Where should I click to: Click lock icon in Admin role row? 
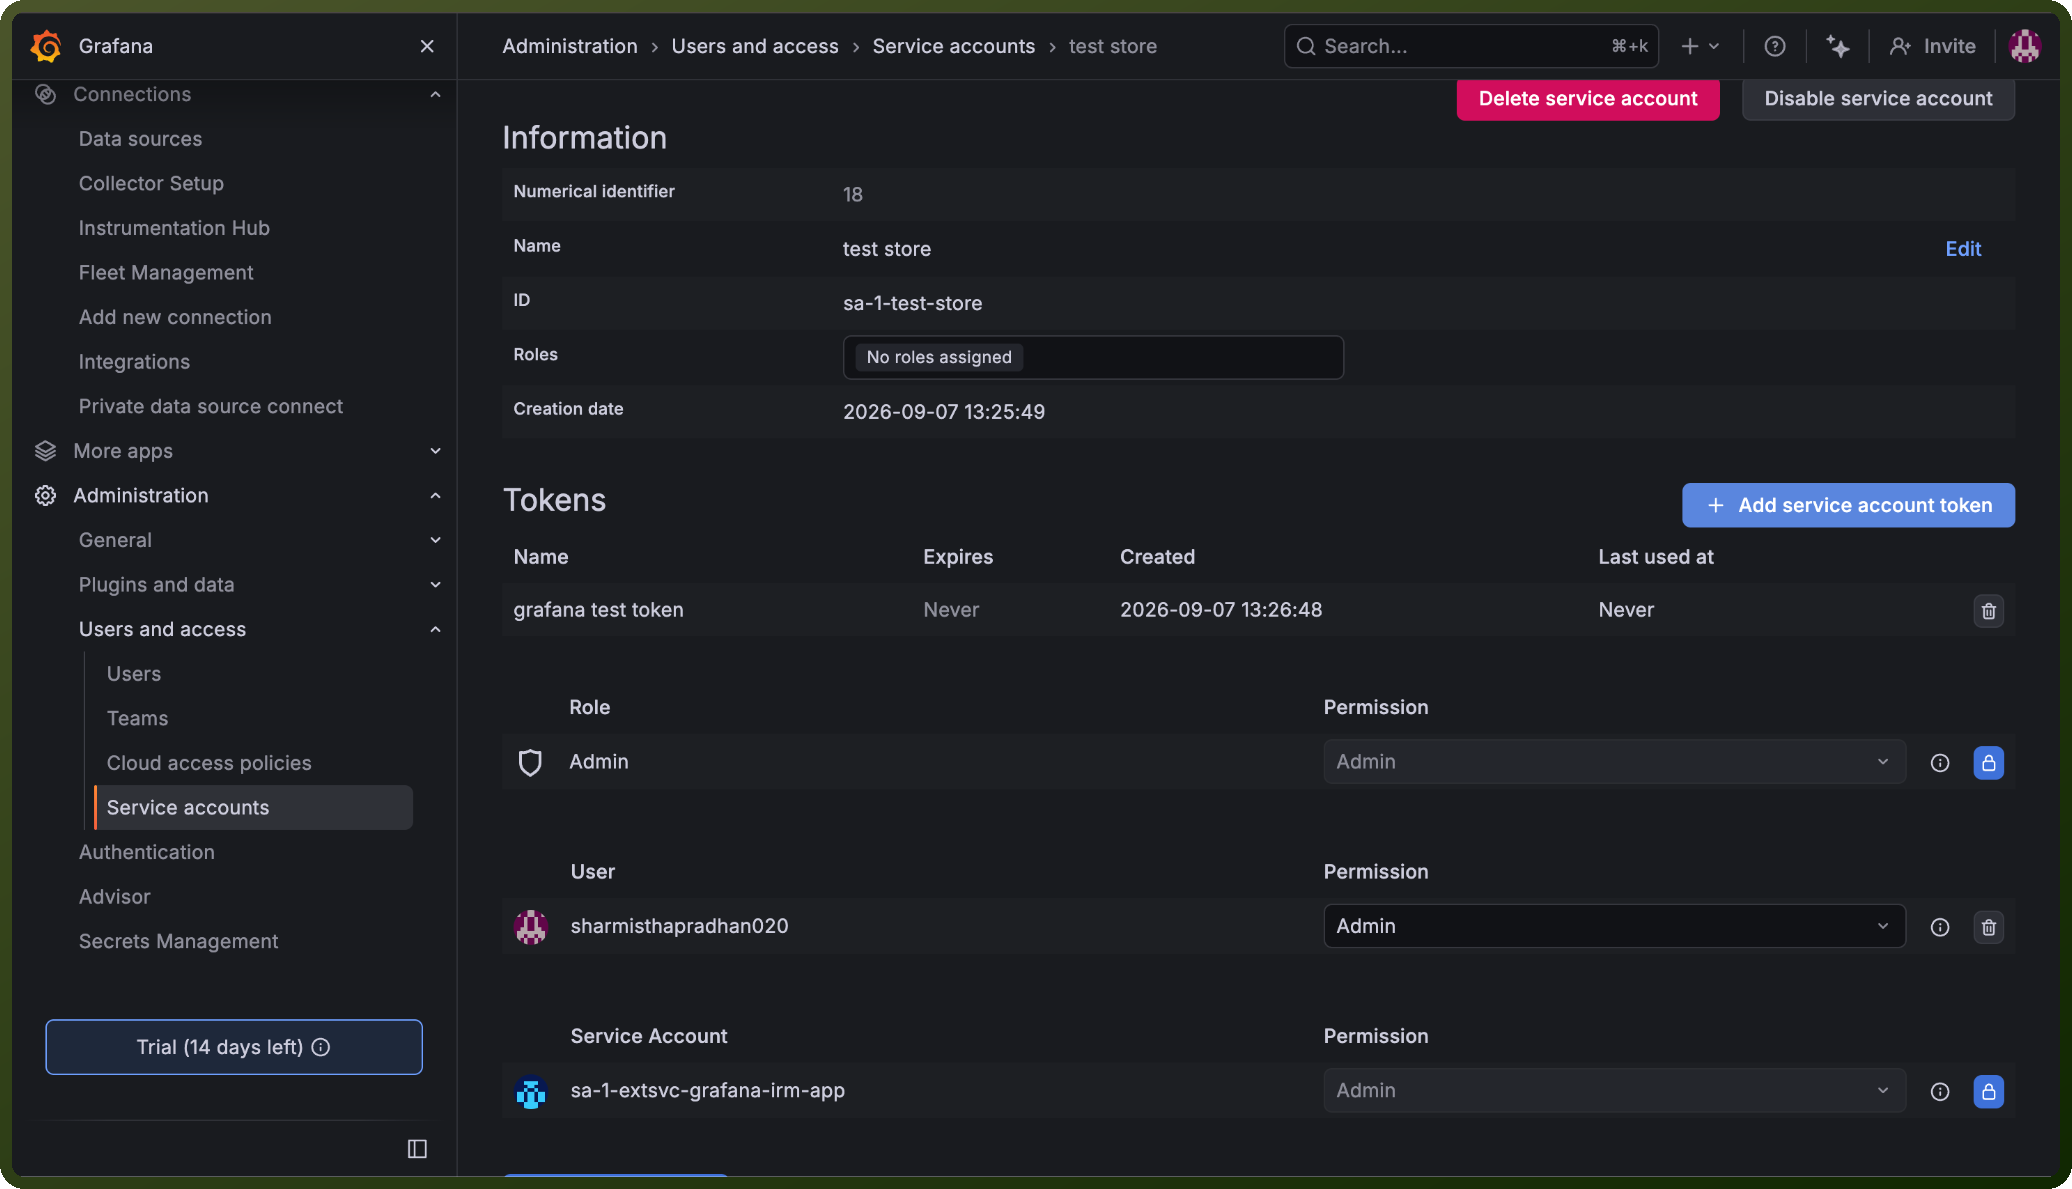(x=1989, y=763)
